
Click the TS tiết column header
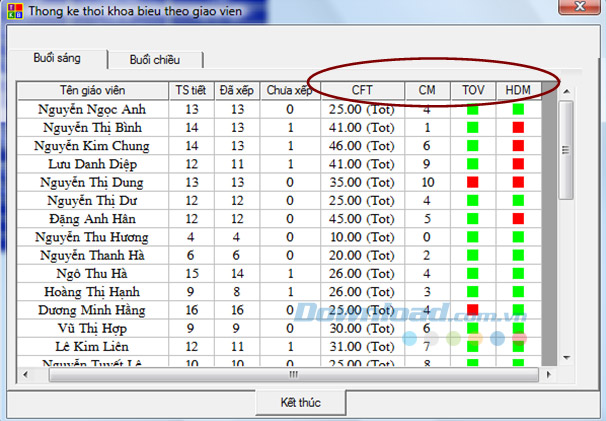click(x=191, y=90)
